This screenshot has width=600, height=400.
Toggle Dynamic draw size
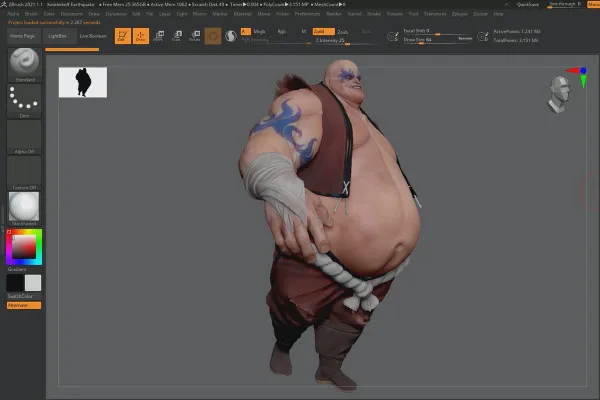pos(465,38)
